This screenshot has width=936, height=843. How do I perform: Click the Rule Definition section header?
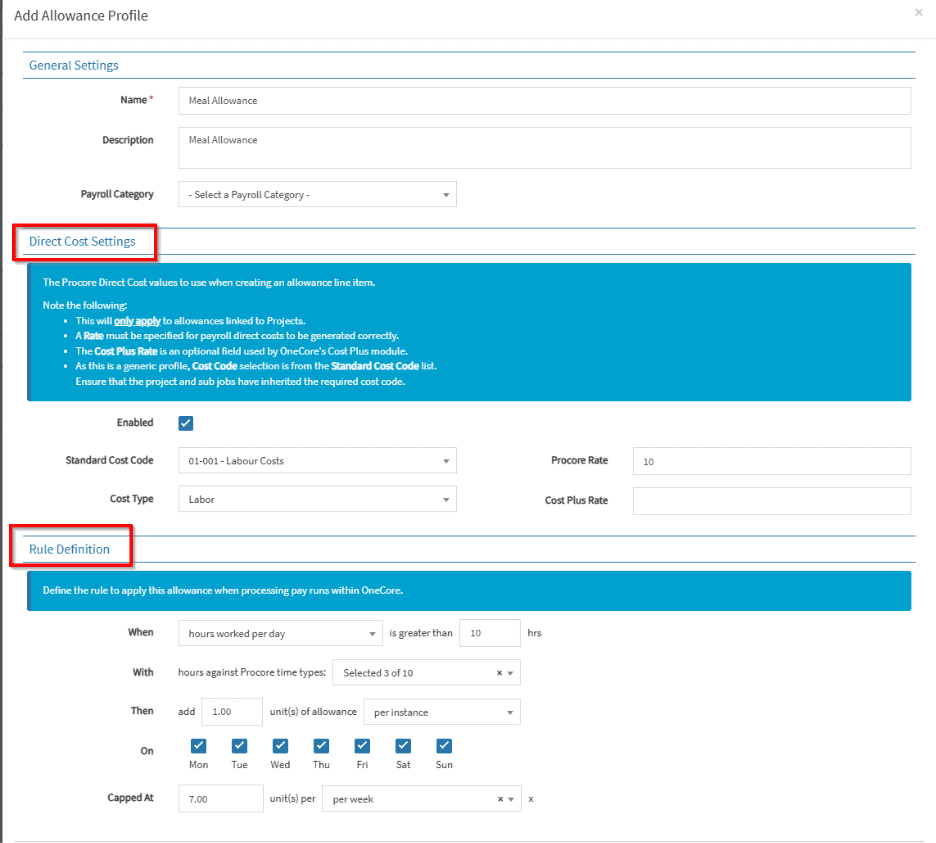(69, 549)
